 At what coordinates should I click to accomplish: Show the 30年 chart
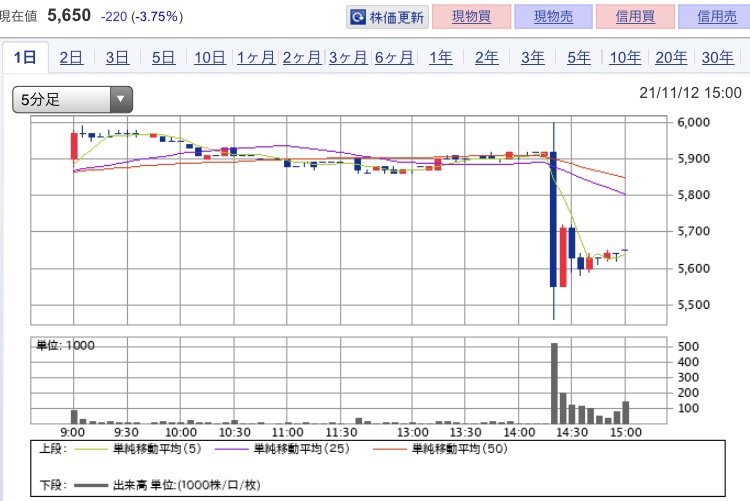[x=717, y=57]
